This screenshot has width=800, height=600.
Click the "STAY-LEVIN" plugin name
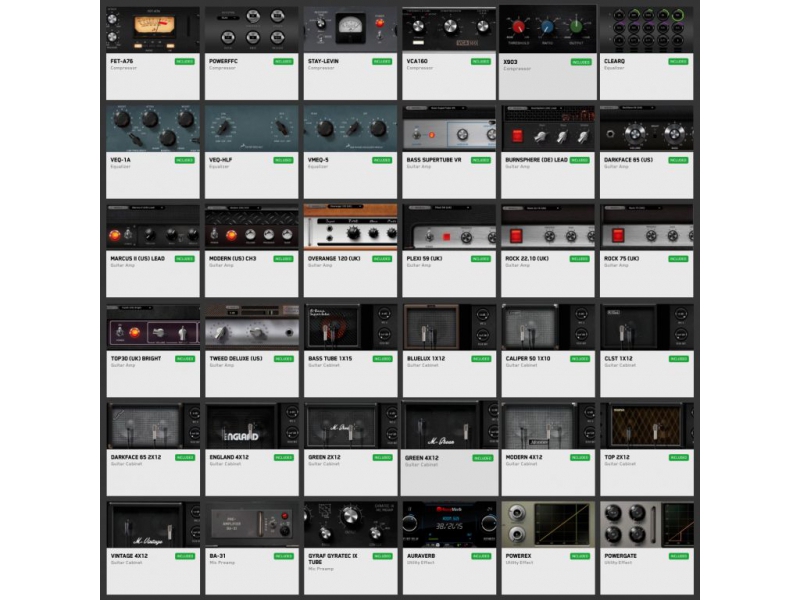323,61
